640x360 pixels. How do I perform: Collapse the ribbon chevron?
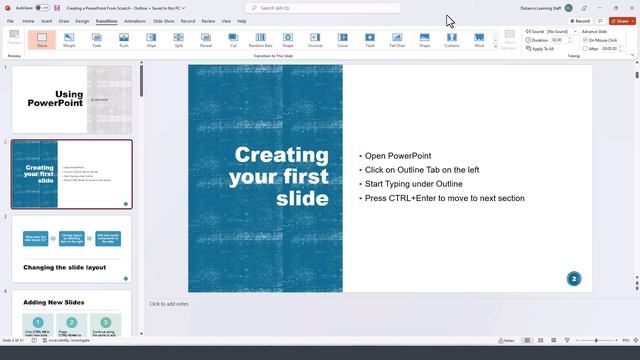[632, 55]
